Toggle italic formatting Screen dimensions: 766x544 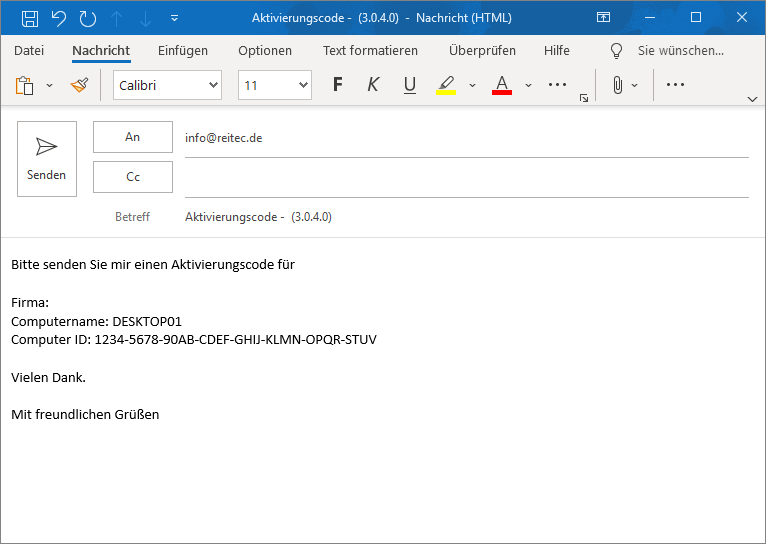373,86
